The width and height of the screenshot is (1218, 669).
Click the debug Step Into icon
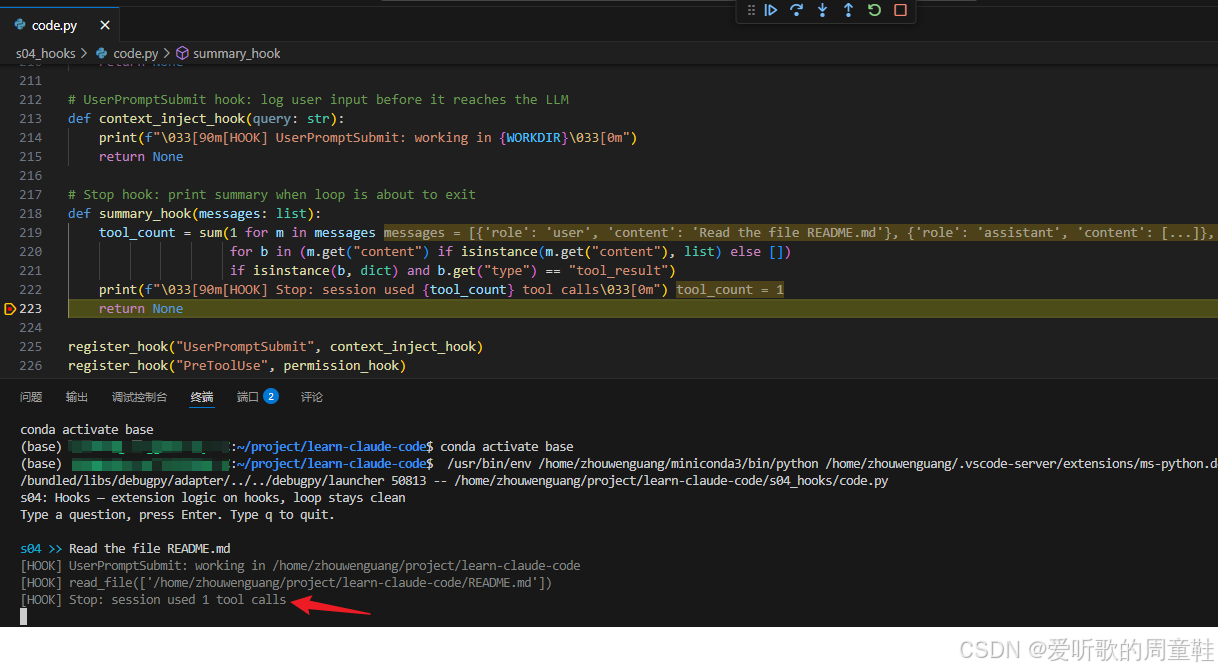pos(822,10)
